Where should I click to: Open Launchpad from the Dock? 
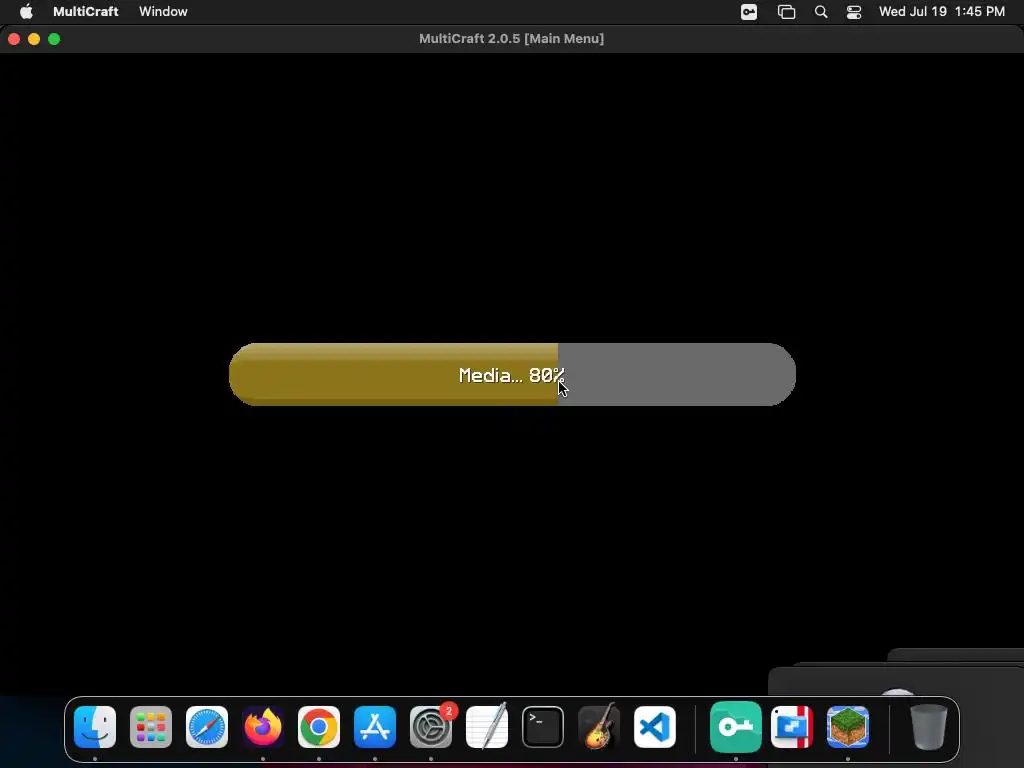(151, 727)
